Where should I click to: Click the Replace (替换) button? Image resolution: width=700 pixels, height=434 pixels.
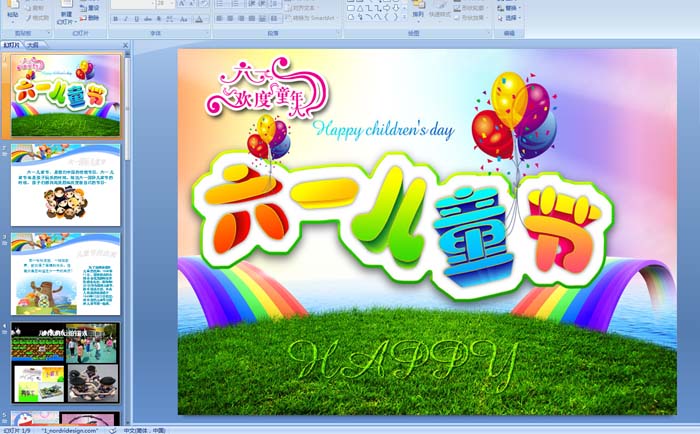tap(510, 8)
